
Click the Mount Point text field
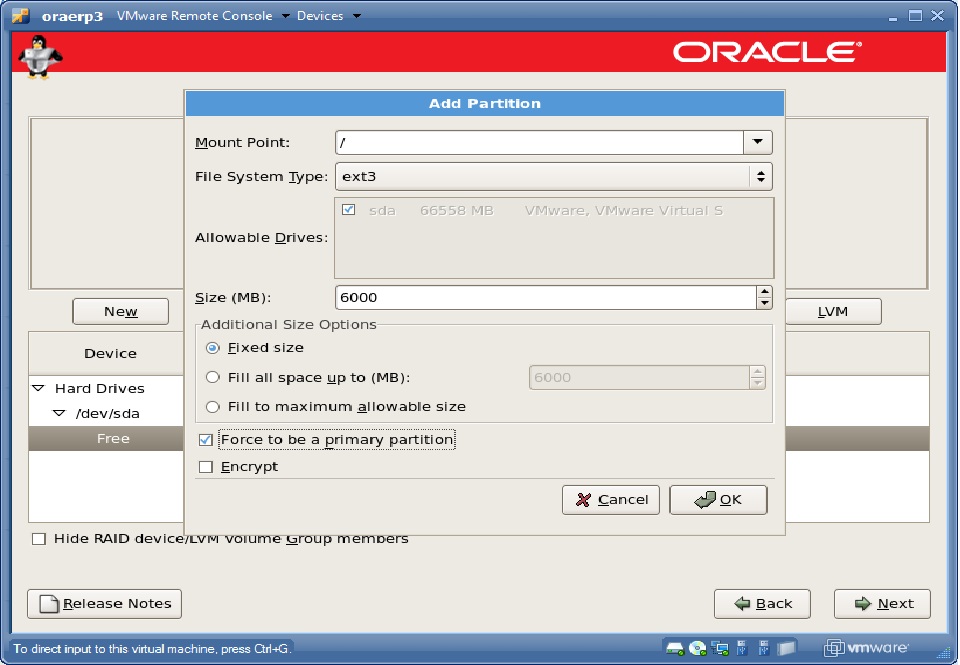coord(539,142)
